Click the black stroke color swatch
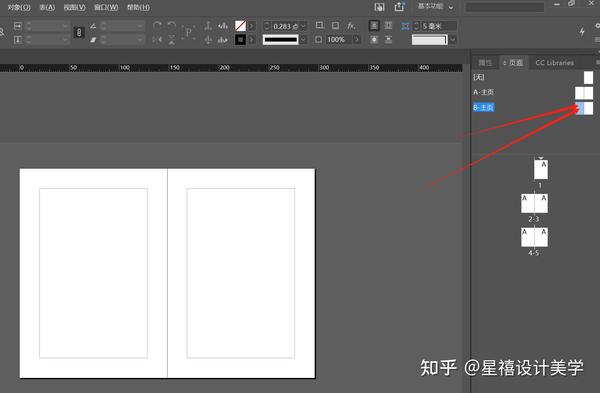This screenshot has width=600, height=393. pyautogui.click(x=240, y=39)
